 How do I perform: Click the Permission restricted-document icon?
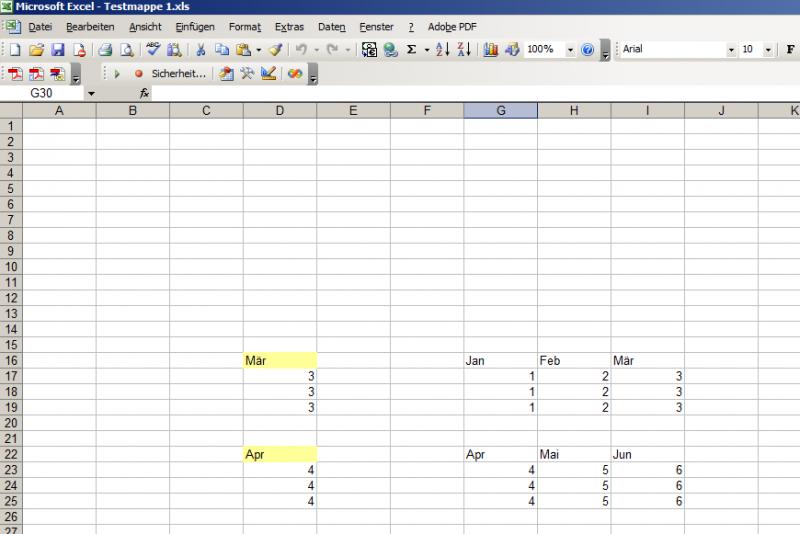(79, 49)
